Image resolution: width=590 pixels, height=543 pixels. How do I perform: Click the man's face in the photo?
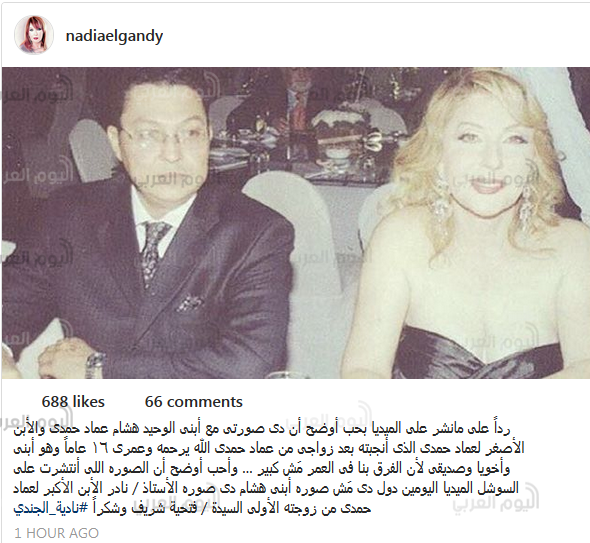point(163,137)
